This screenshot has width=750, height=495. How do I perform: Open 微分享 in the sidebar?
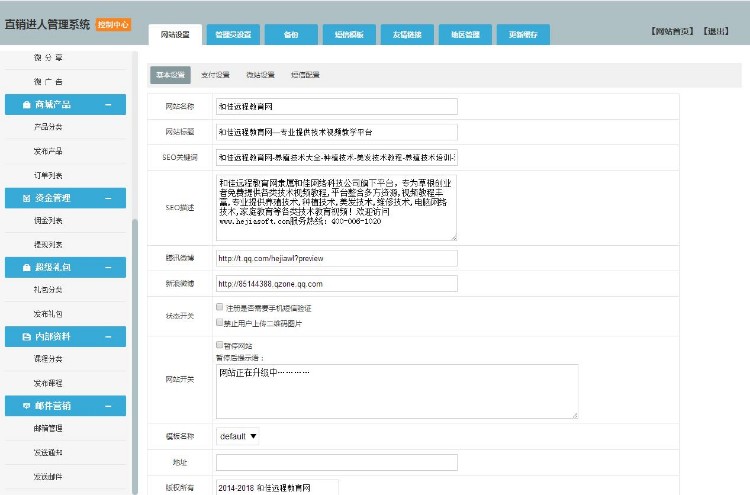coord(48,57)
